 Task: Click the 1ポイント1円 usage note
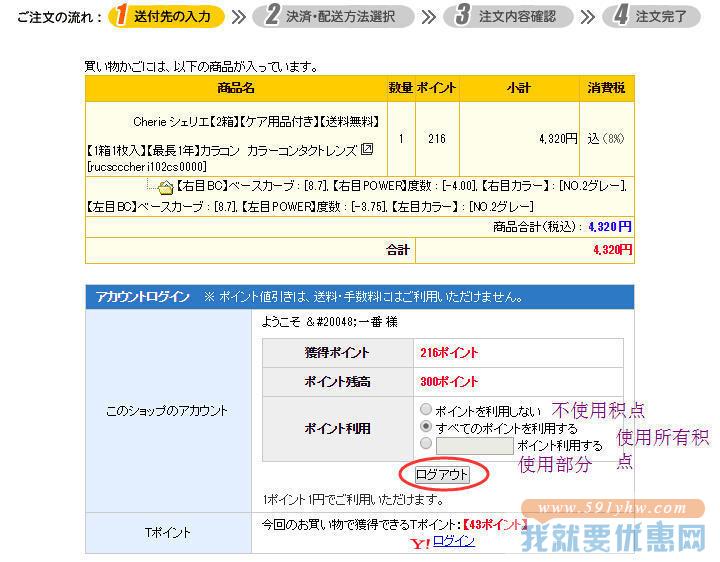tap(354, 500)
